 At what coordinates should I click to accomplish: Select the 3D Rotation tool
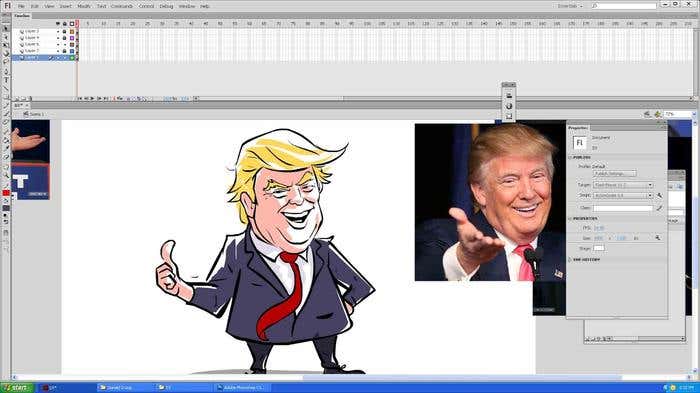click(x=6, y=53)
